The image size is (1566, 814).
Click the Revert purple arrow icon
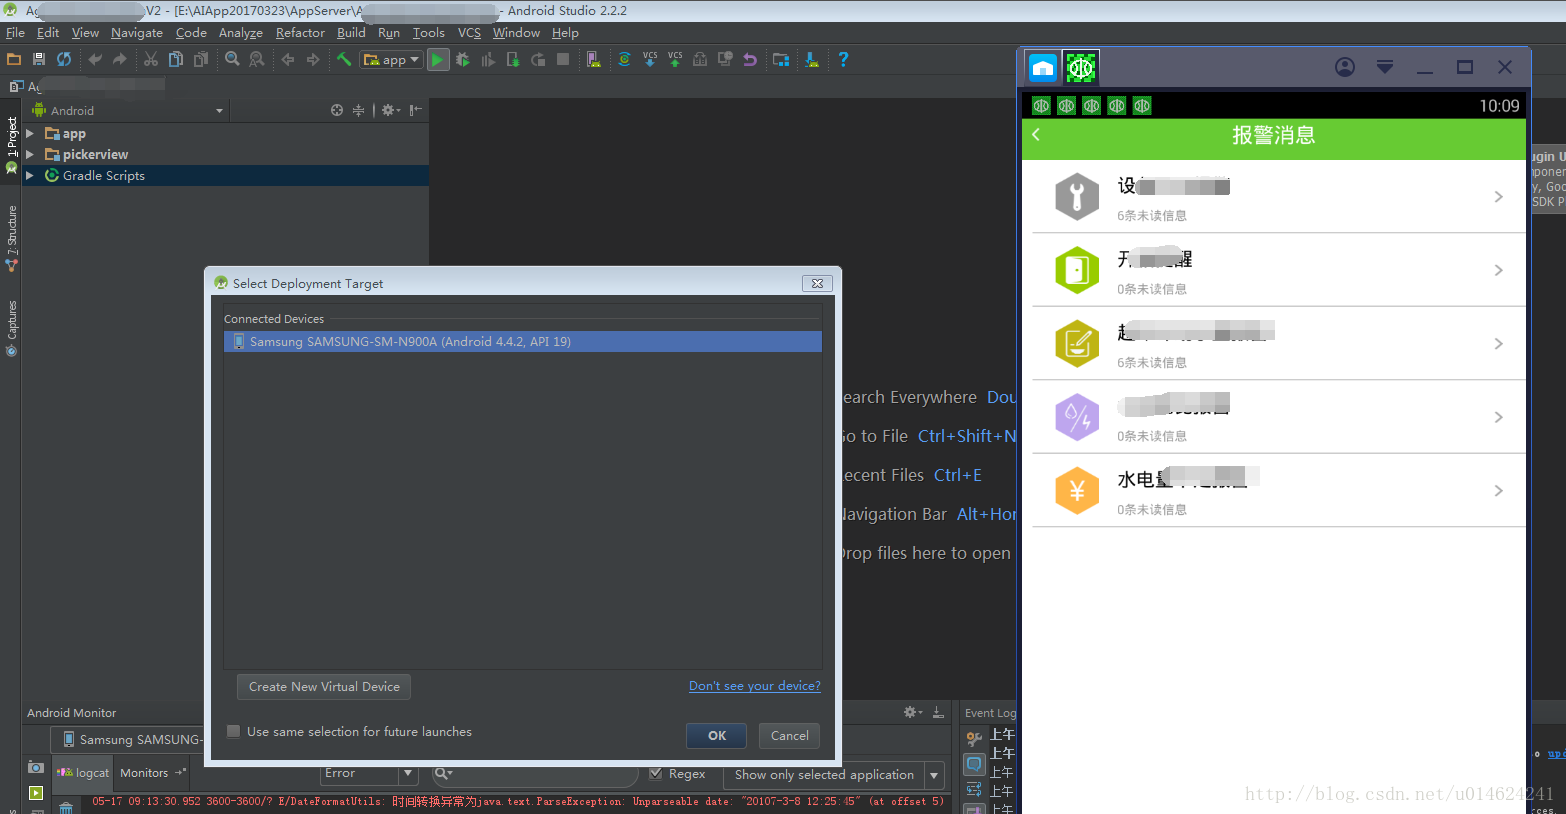(750, 60)
